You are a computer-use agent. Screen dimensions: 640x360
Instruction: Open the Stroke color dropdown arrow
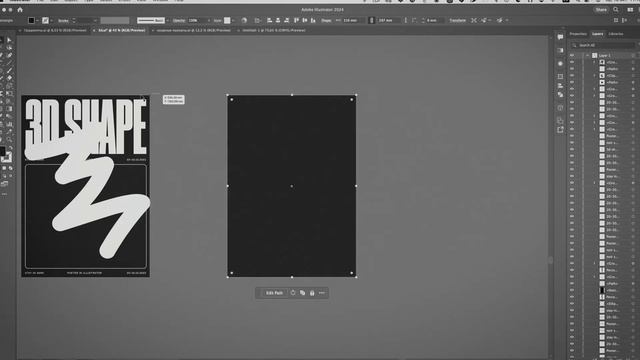[52, 20]
